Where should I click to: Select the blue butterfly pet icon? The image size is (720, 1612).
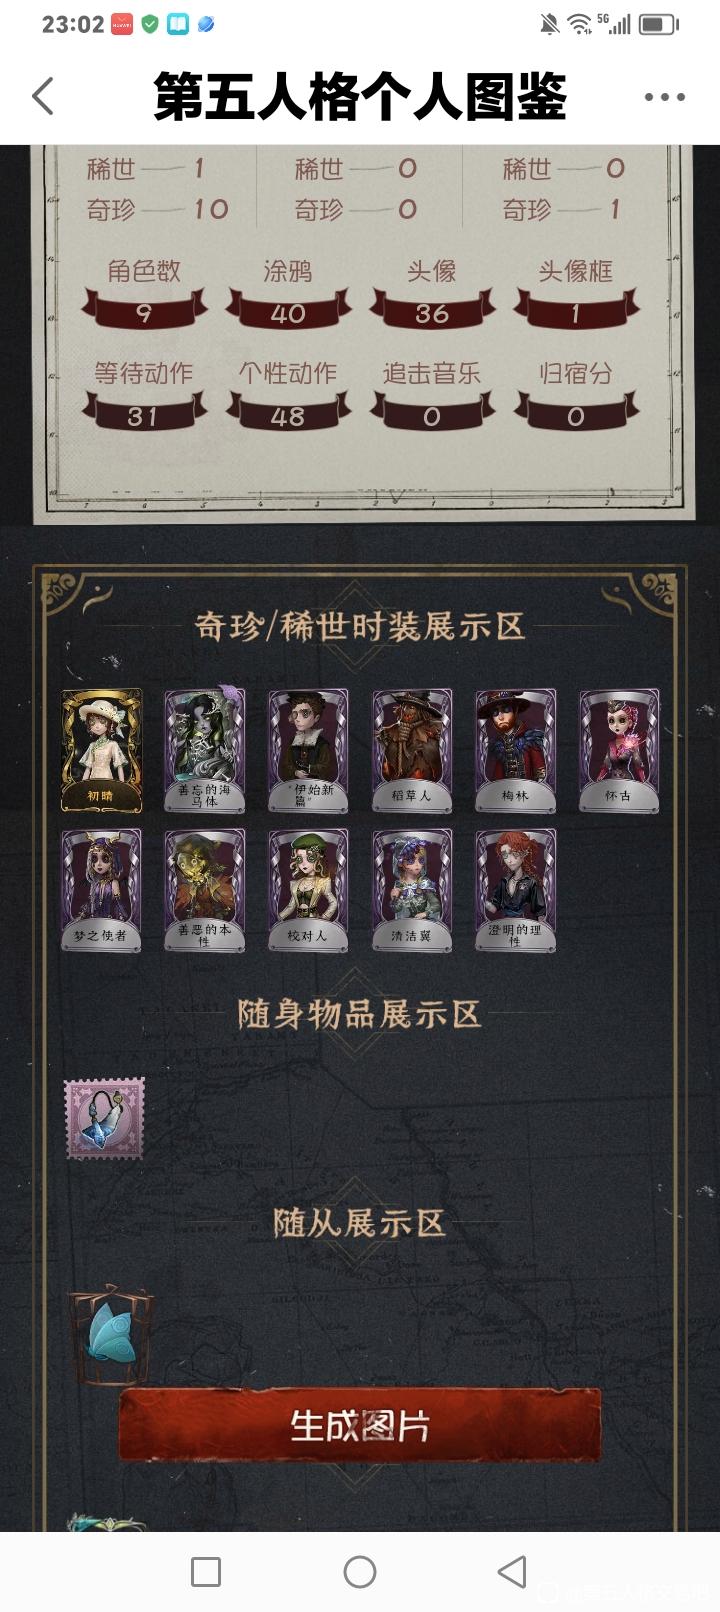tap(111, 1335)
